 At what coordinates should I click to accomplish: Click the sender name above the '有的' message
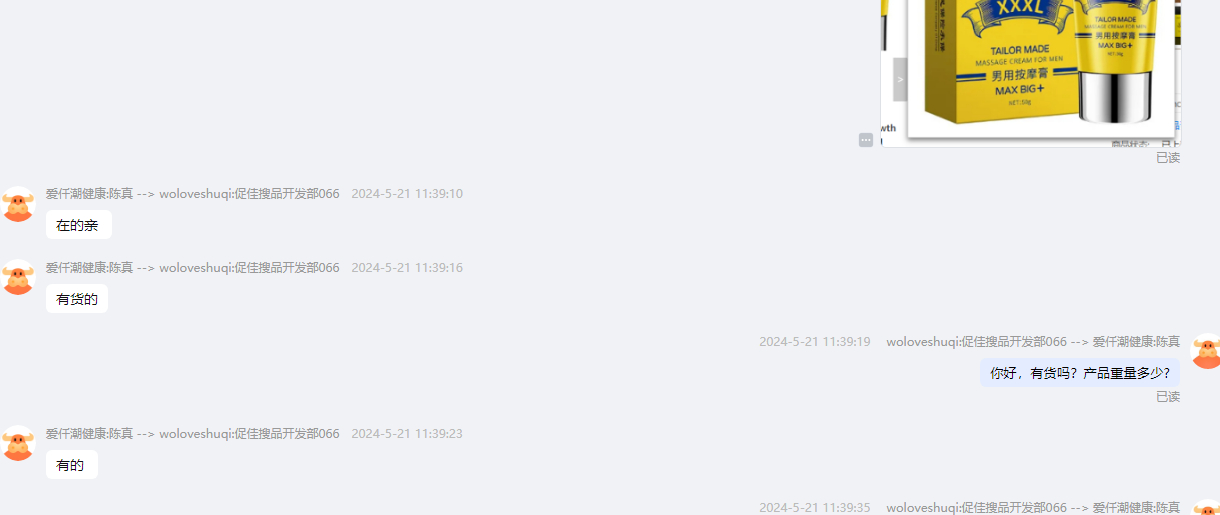tap(192, 434)
